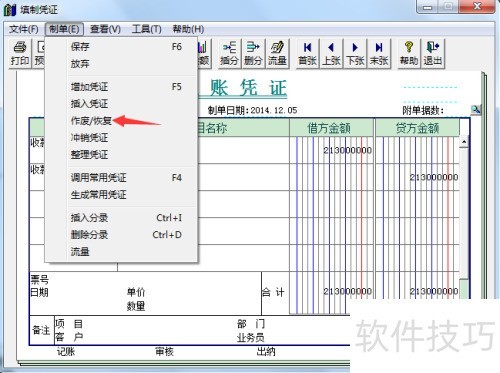The image size is (500, 373).
Task: Open the 帮助 help toolbar icon
Action: [409, 53]
